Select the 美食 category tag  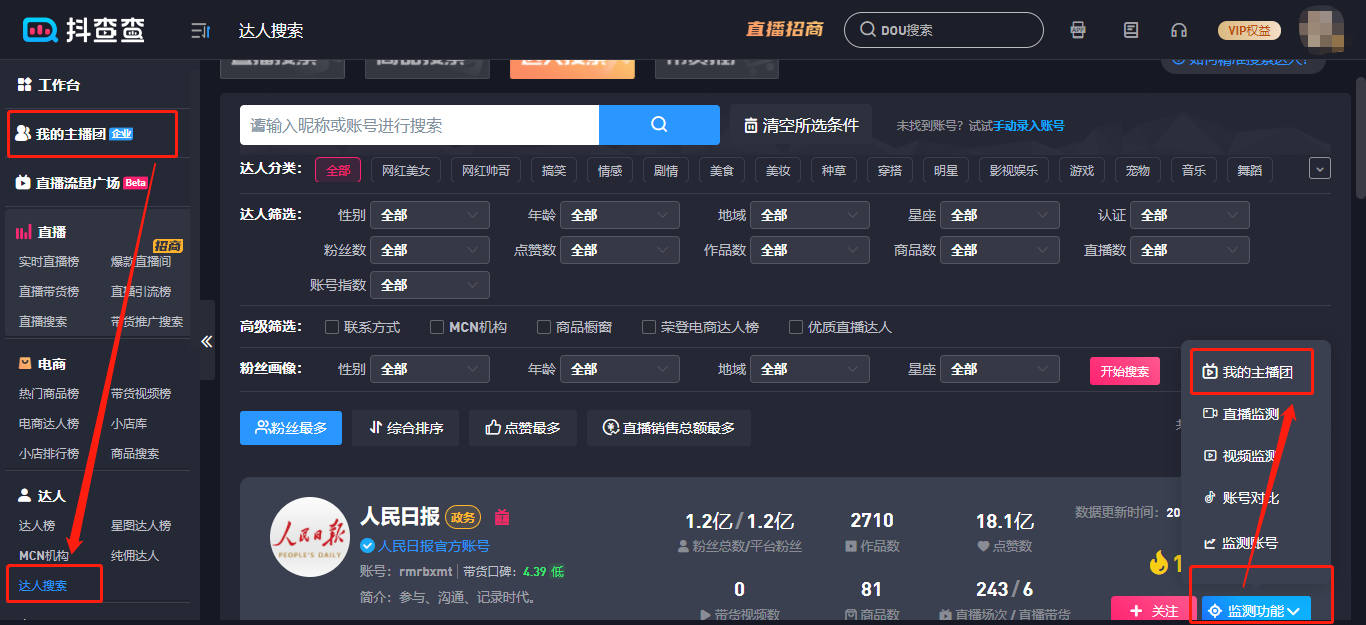click(x=721, y=170)
